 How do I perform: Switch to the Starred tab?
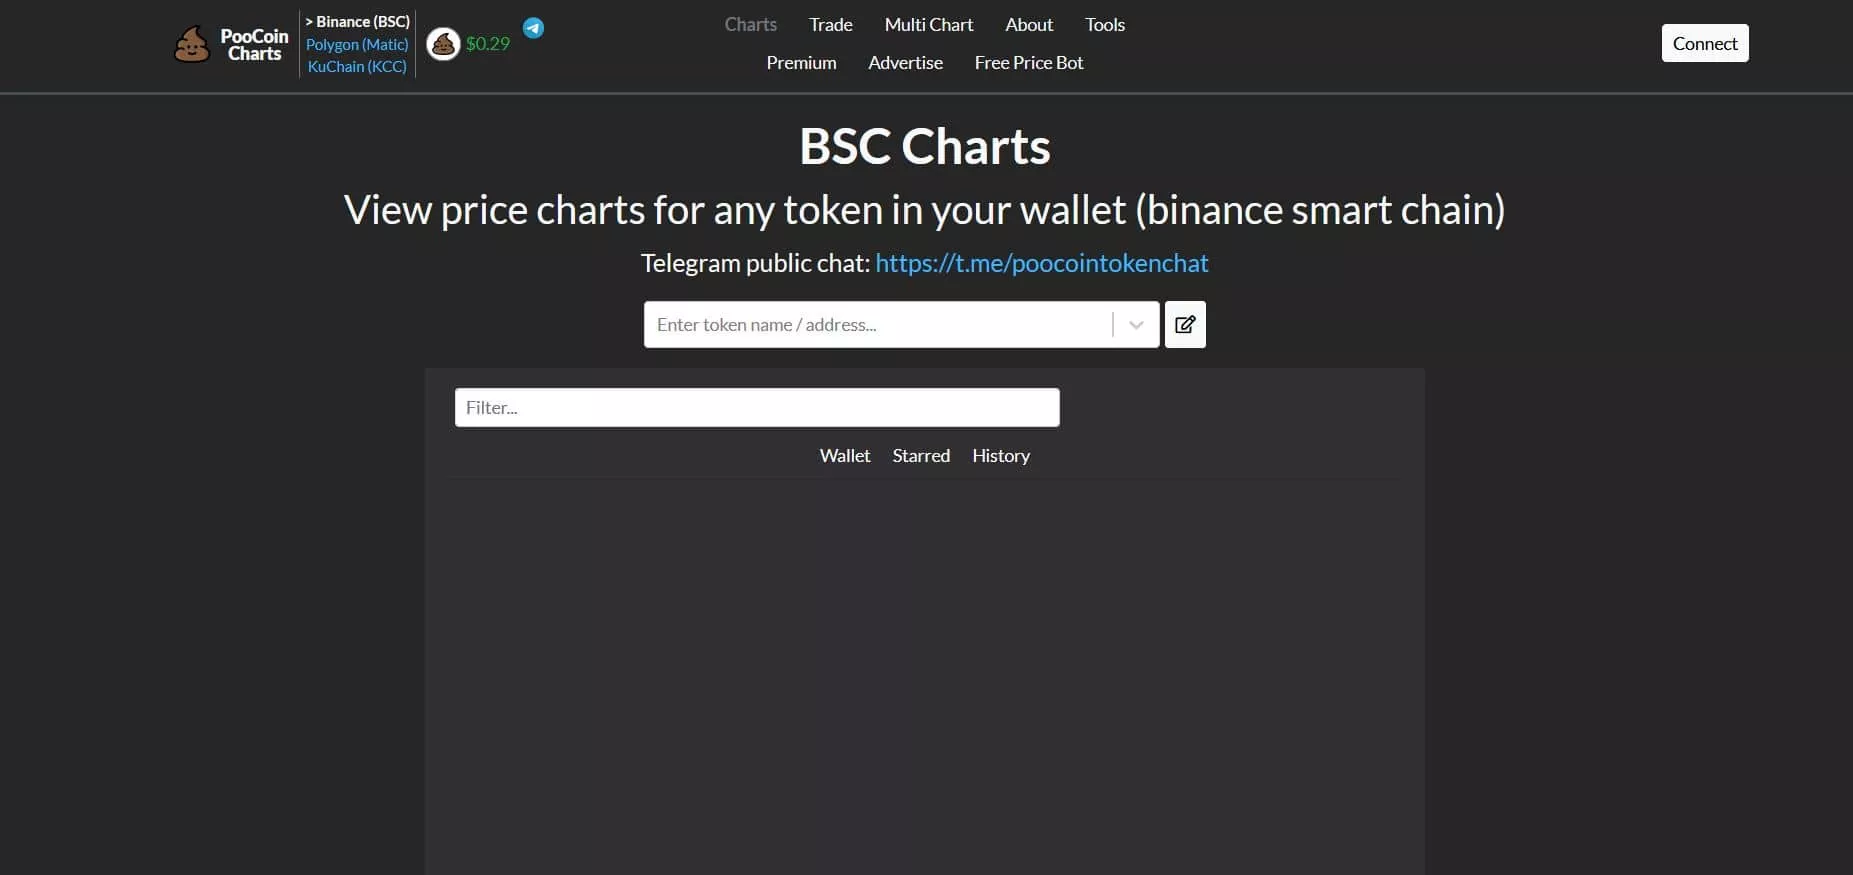921,456
